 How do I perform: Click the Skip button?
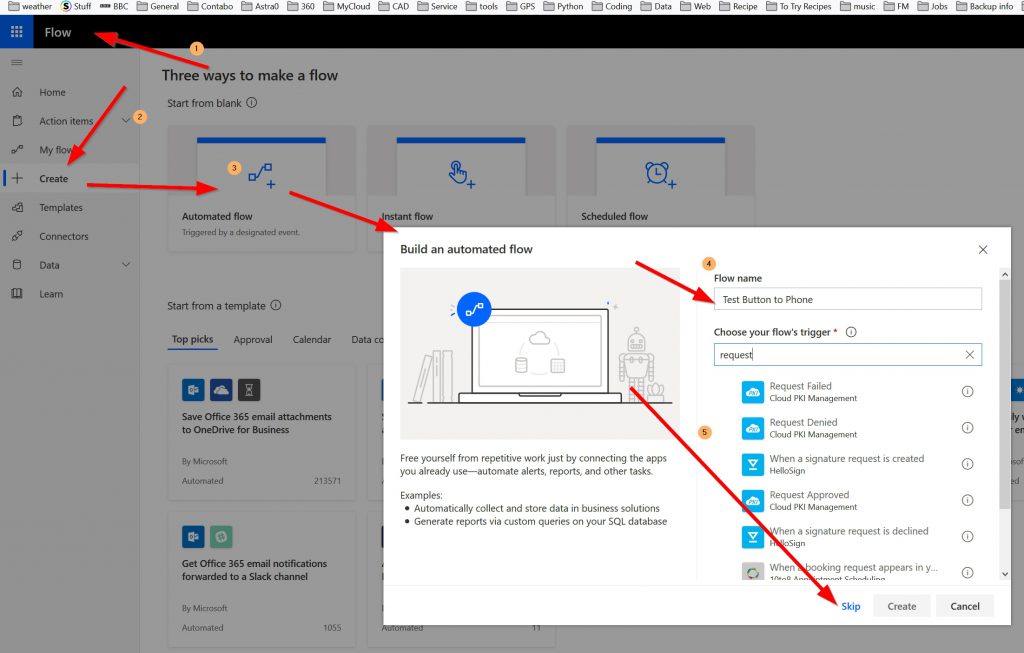click(850, 606)
